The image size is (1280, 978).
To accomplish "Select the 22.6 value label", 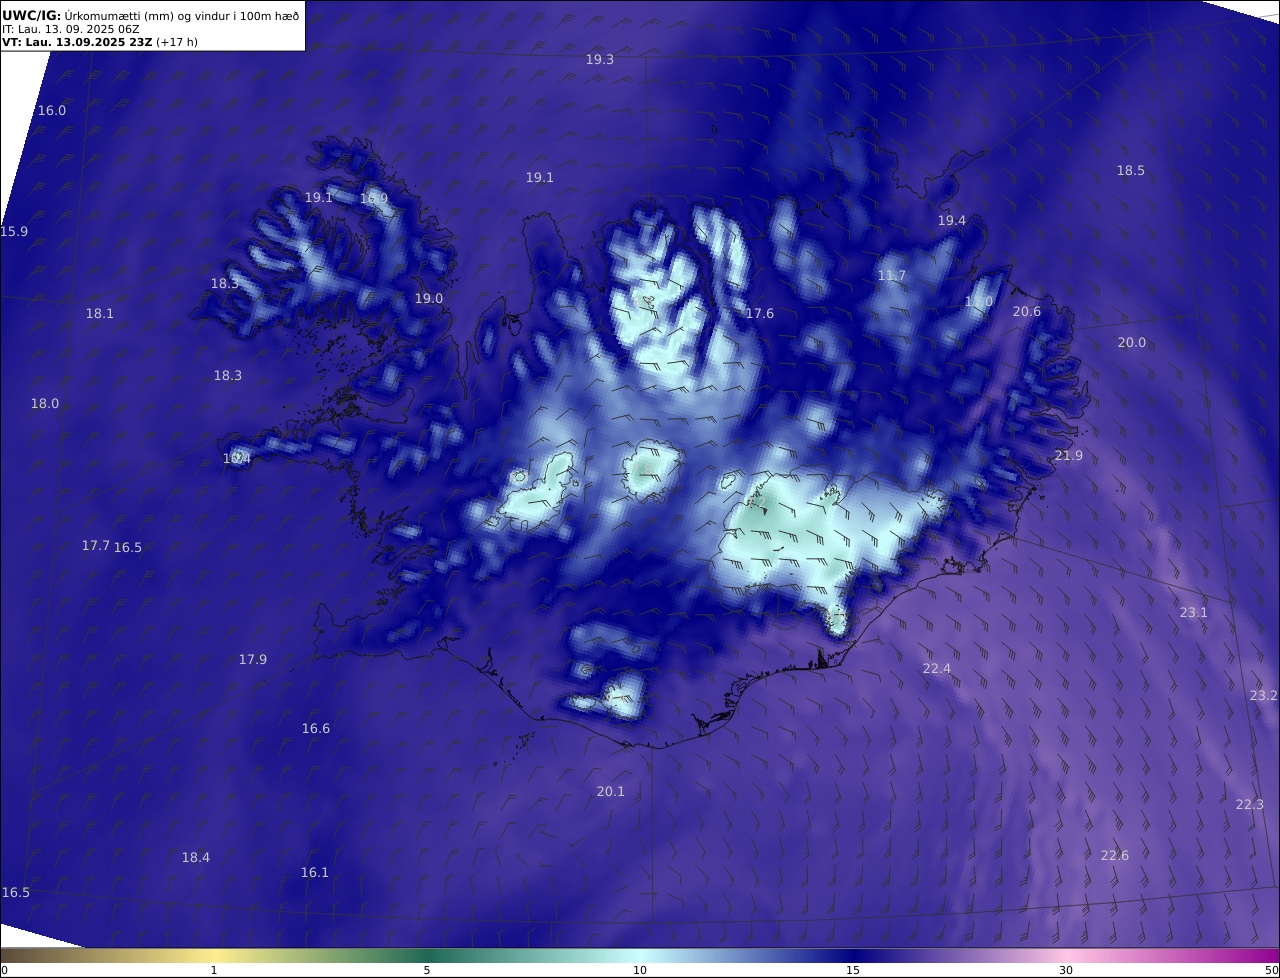I will pos(1115,856).
